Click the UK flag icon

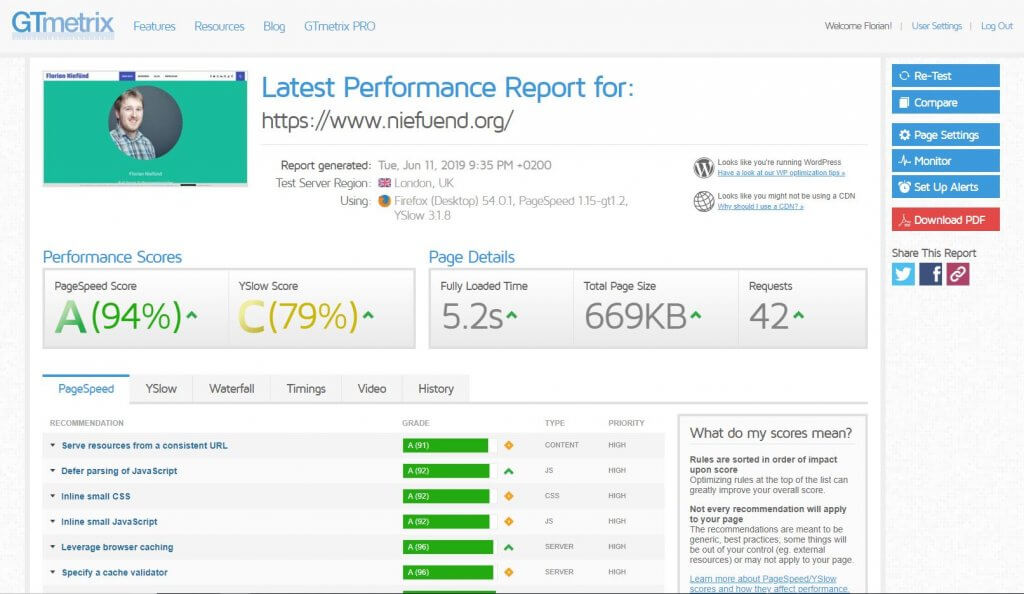tap(385, 183)
